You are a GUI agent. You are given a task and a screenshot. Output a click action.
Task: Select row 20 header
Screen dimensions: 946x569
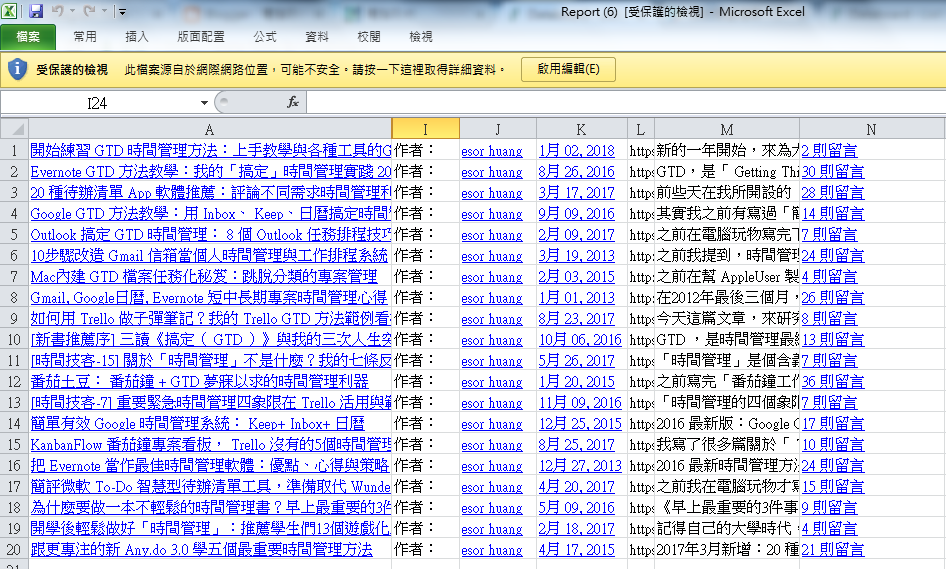(x=14, y=550)
